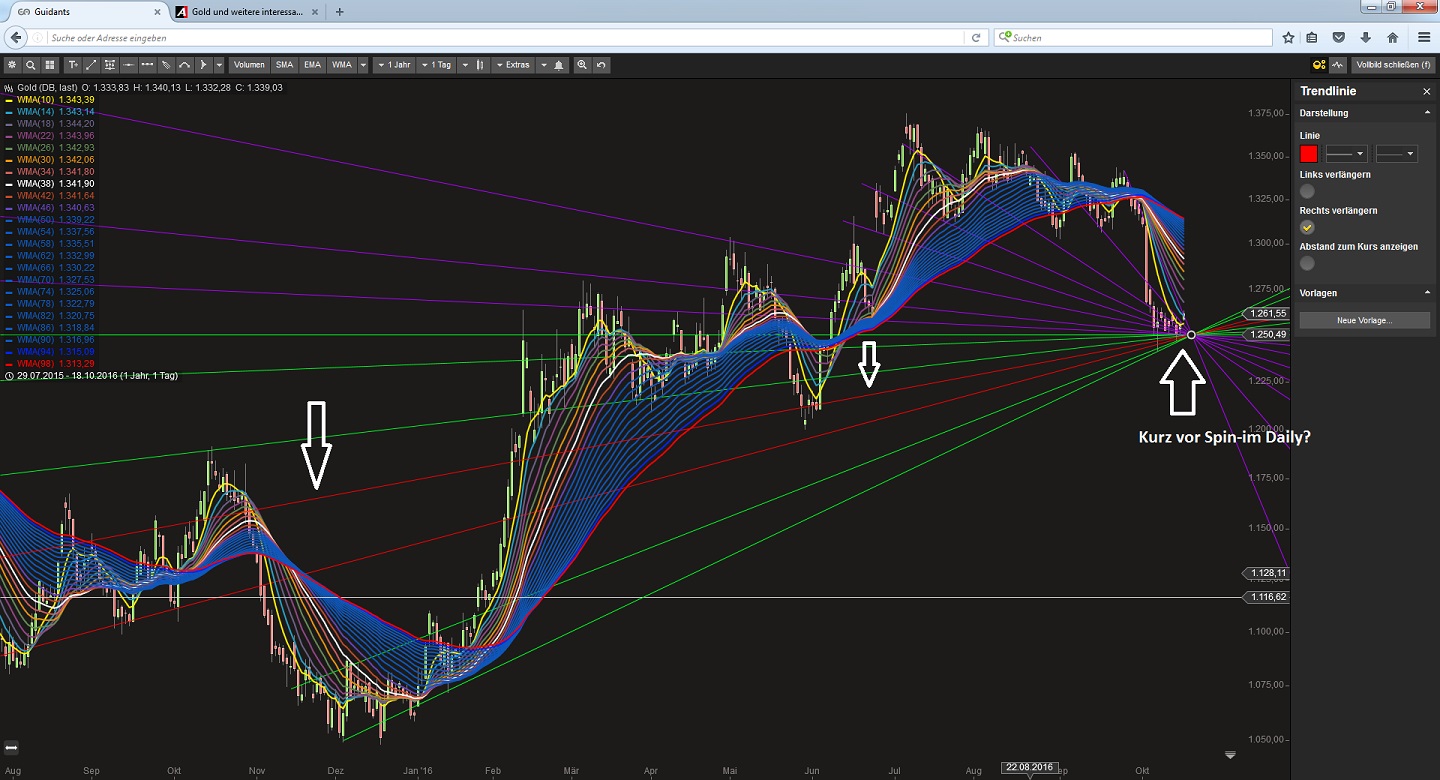Open the price alarm bell icon
This screenshot has height=780, width=1440.
[x=558, y=65]
